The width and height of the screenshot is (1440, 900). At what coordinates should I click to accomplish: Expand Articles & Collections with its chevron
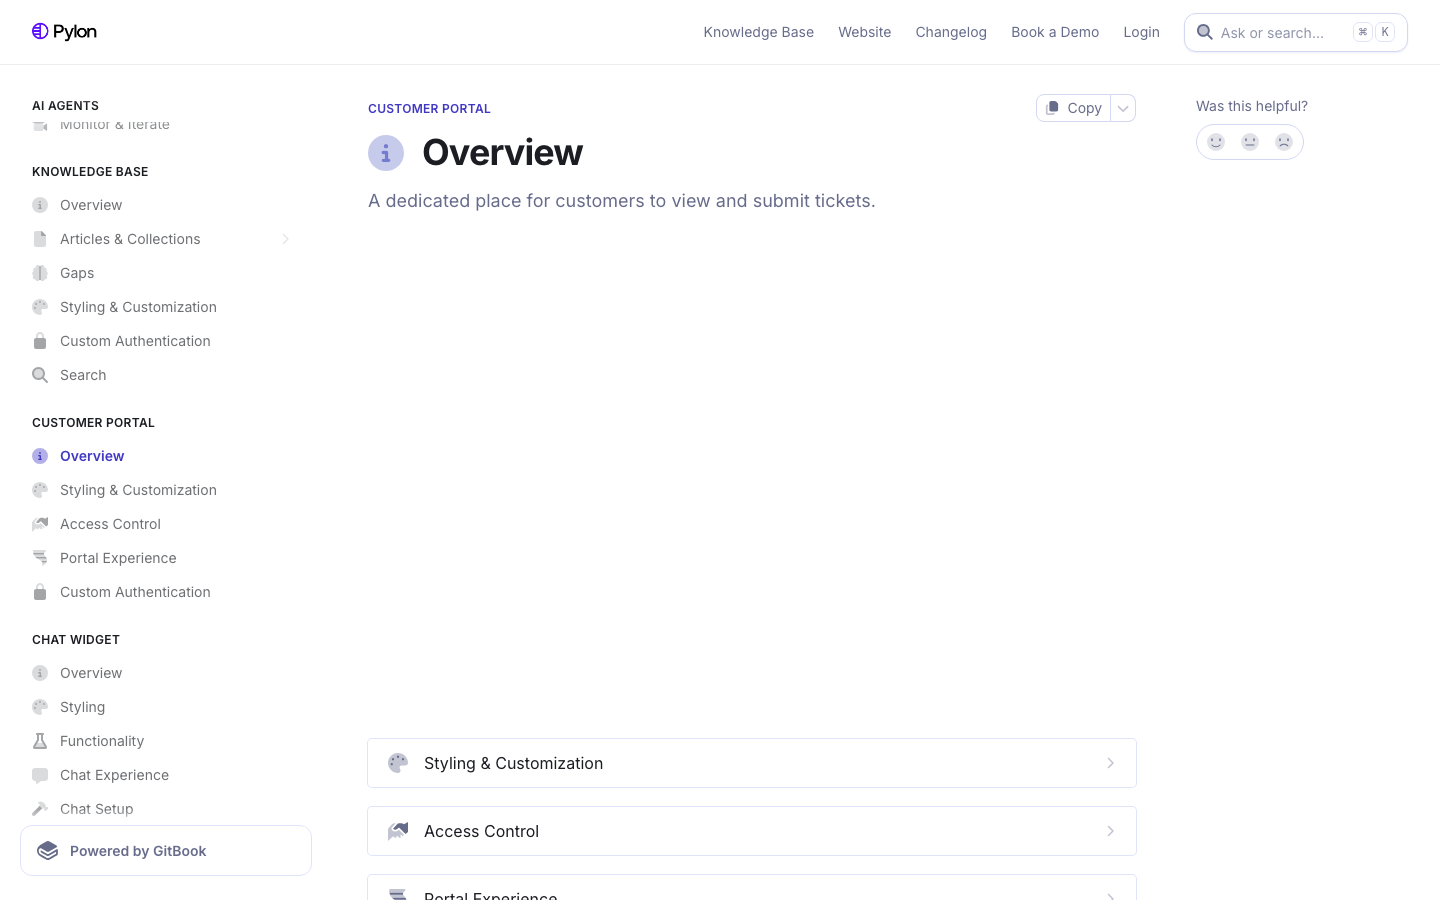(285, 239)
